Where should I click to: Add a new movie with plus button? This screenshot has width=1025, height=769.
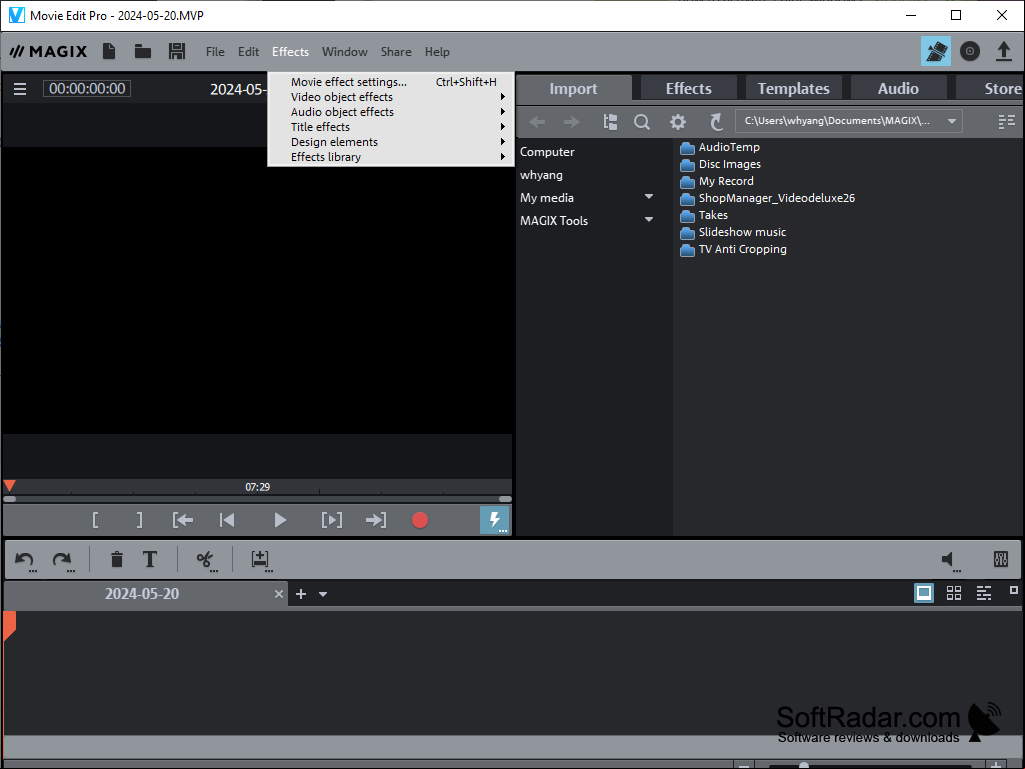tap(301, 594)
